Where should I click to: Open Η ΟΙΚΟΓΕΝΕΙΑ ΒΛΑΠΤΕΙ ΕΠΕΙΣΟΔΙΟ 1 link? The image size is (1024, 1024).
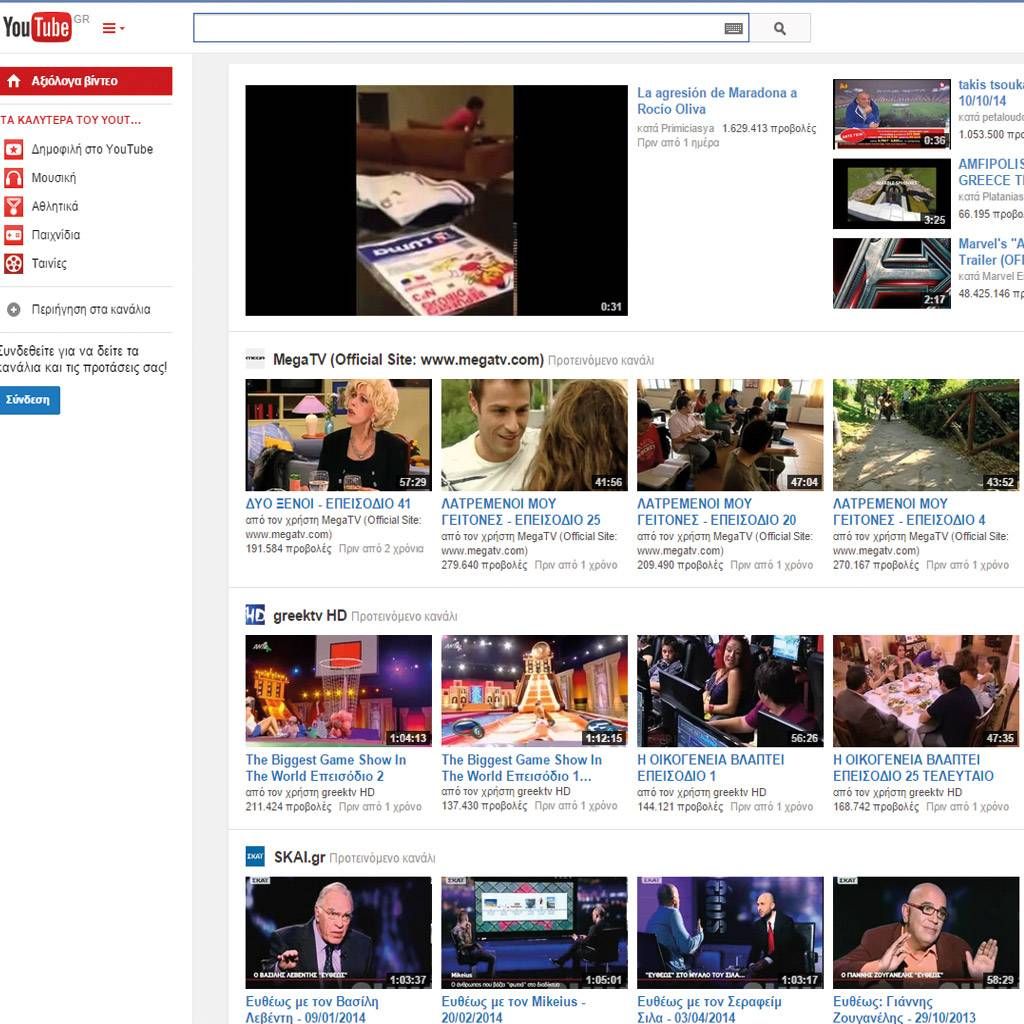tap(710, 768)
